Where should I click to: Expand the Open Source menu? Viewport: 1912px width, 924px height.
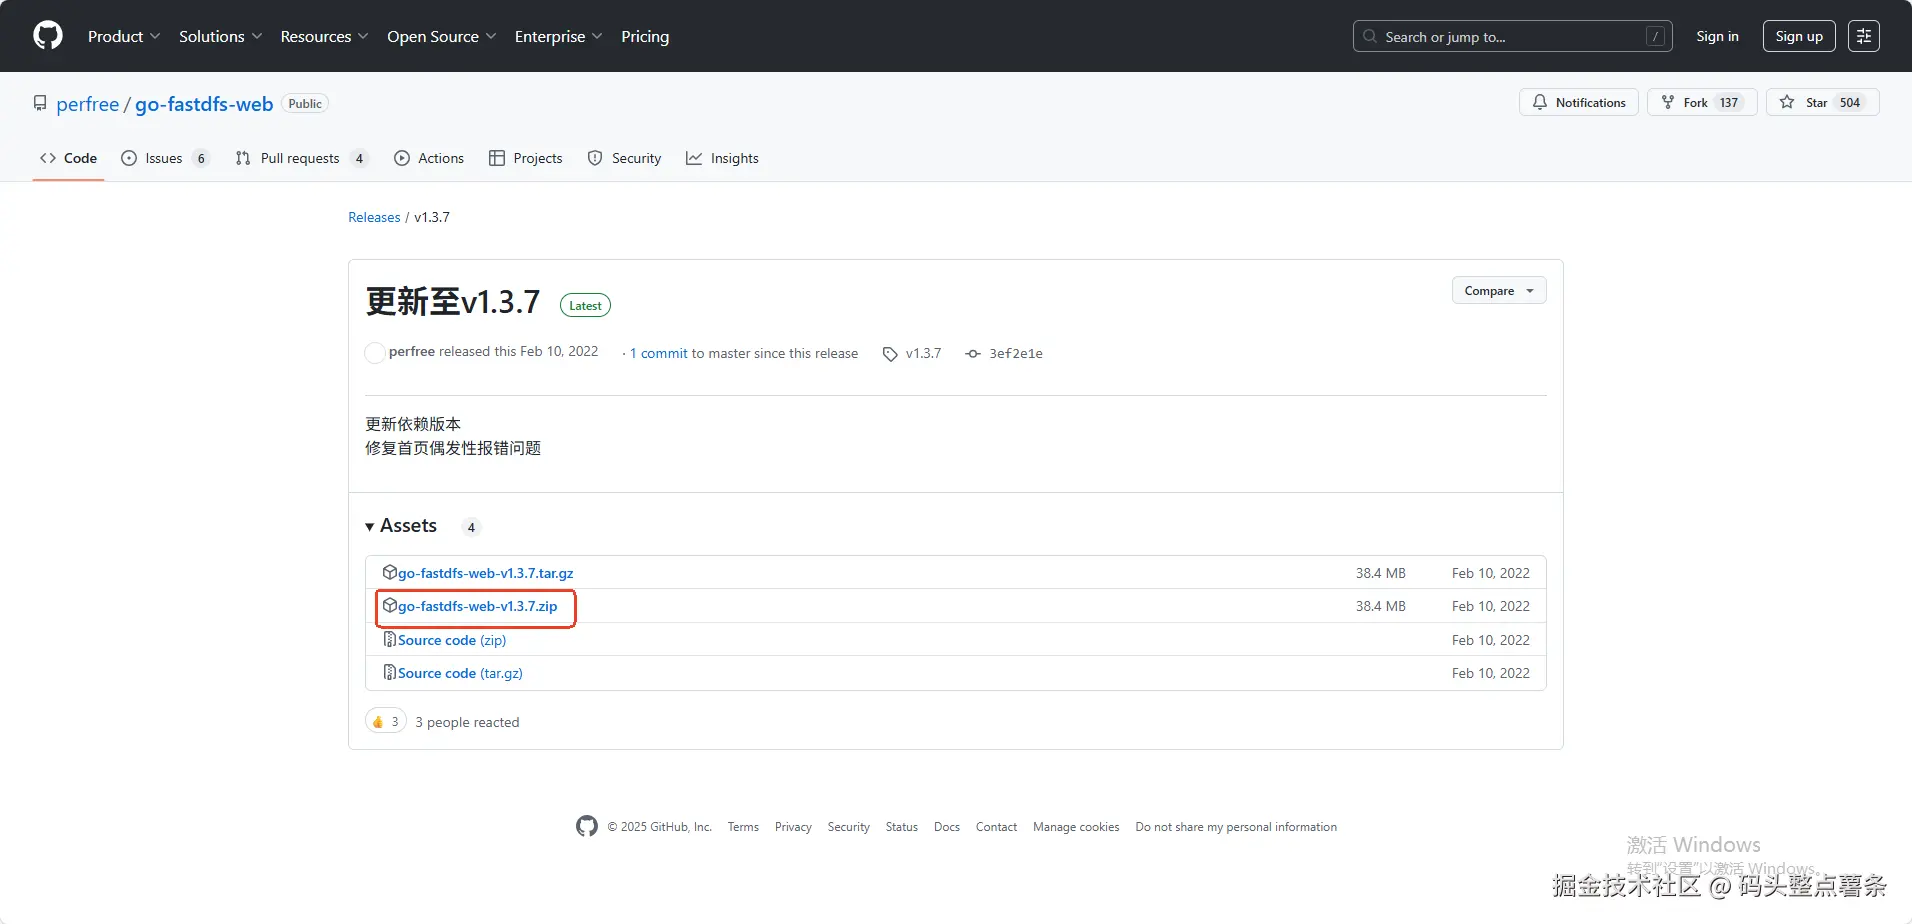pos(442,36)
